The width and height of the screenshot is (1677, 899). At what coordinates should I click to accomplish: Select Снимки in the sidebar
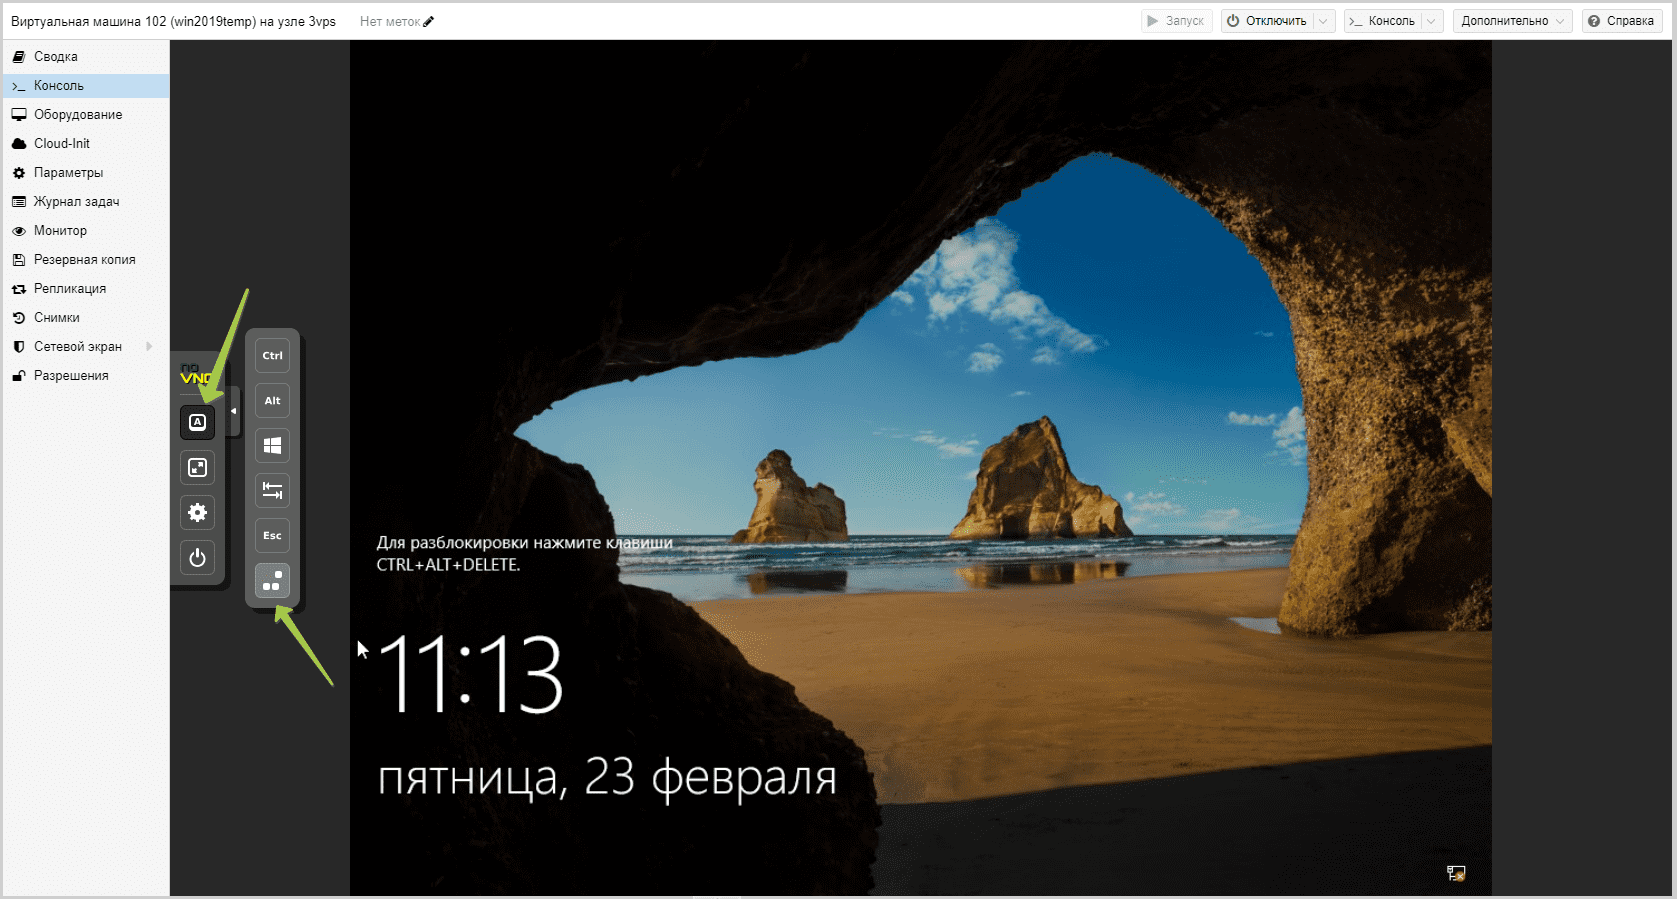tap(86, 317)
